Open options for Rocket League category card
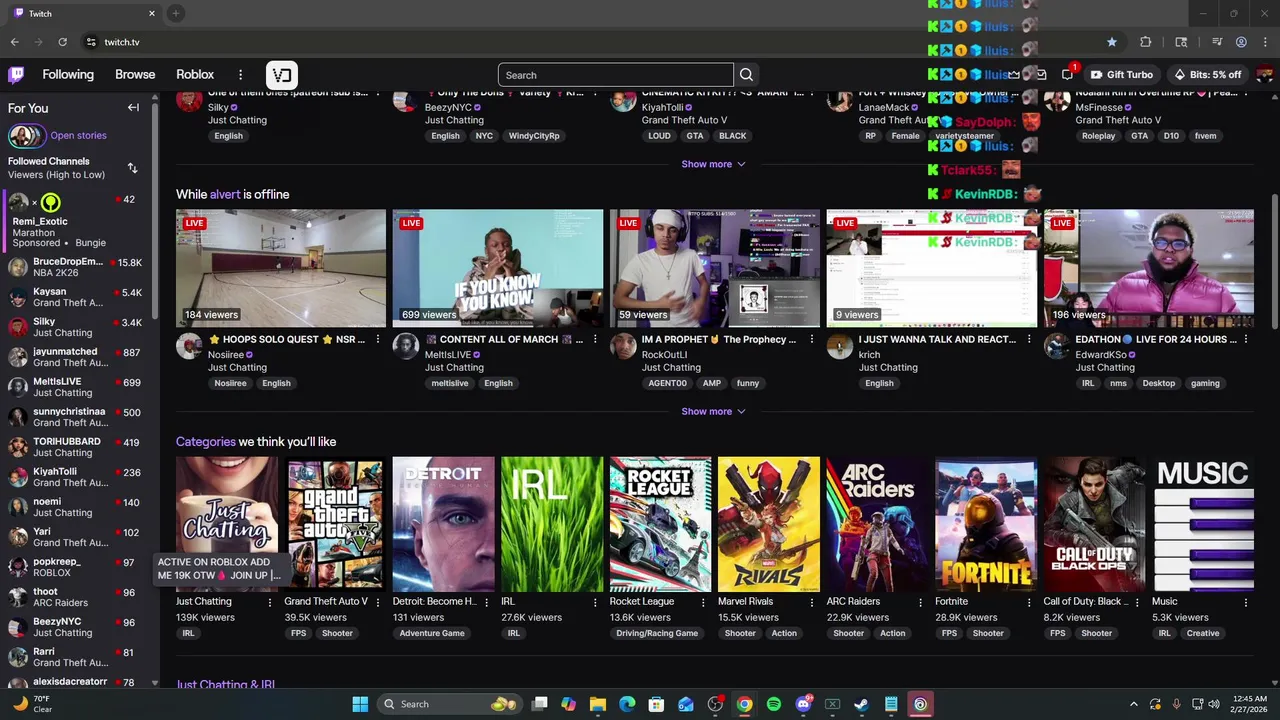This screenshot has width=1280, height=720. [703, 602]
